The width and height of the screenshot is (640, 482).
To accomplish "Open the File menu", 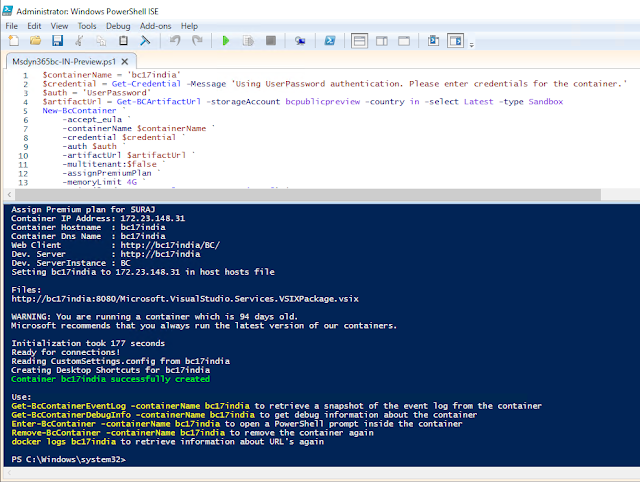I will [11, 26].
